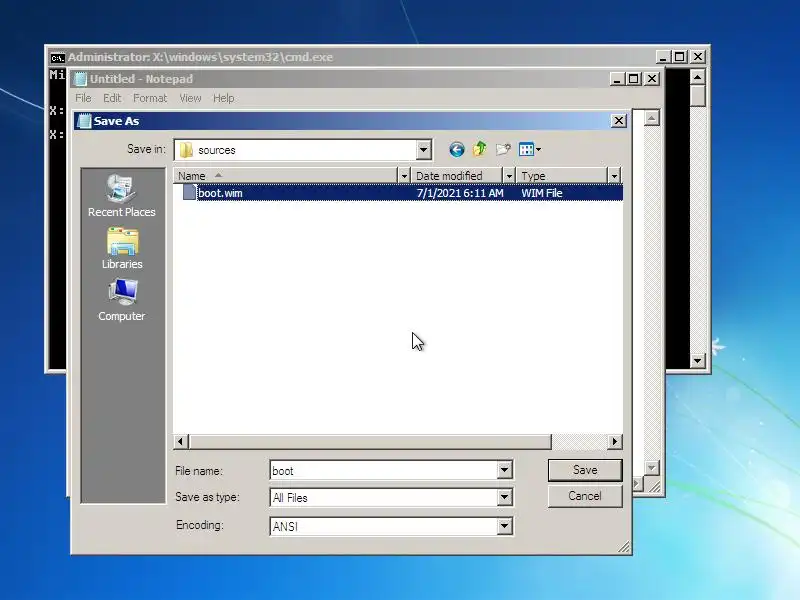Open the Date modified column filter arrow

(x=509, y=176)
